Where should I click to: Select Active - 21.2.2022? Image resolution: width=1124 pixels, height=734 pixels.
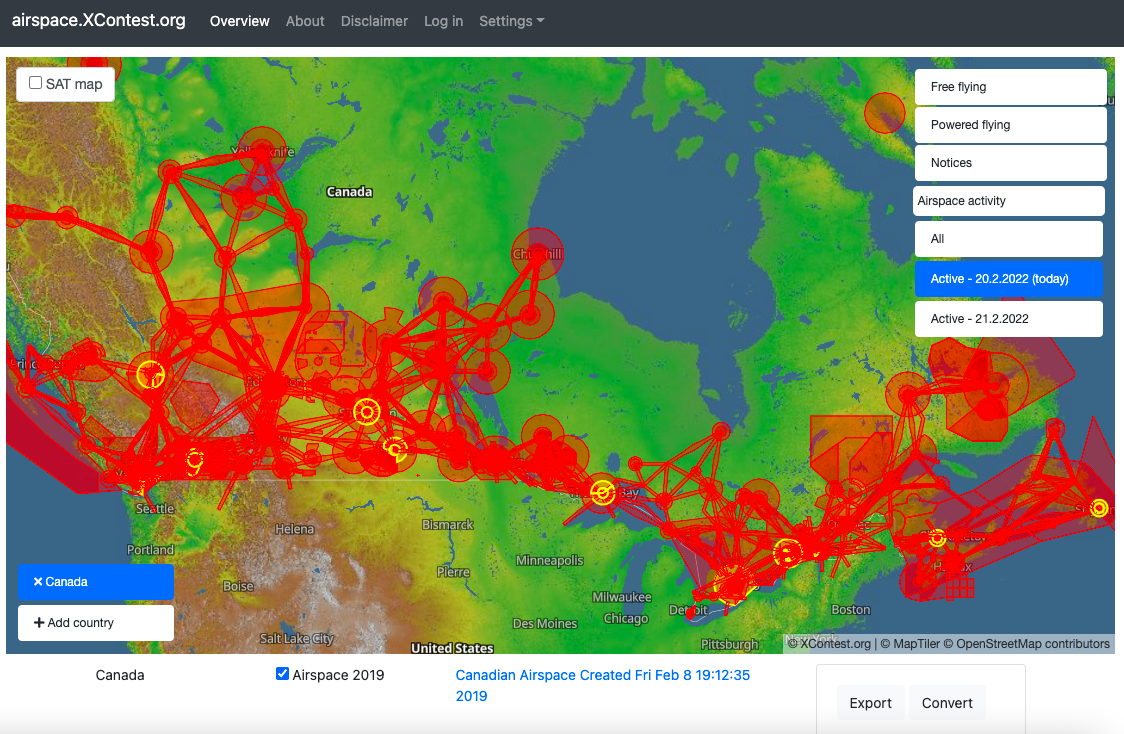point(1009,319)
